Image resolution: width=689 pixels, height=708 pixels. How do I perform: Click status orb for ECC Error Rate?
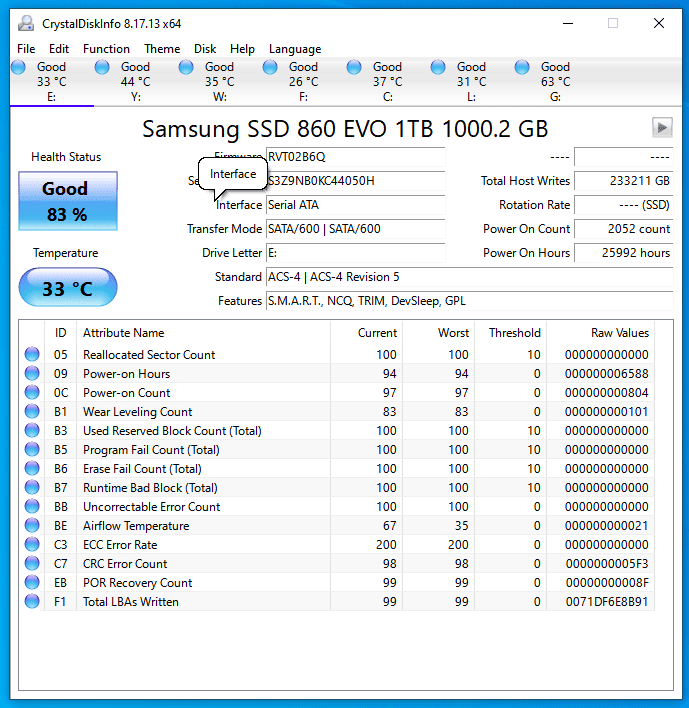pos(32,544)
